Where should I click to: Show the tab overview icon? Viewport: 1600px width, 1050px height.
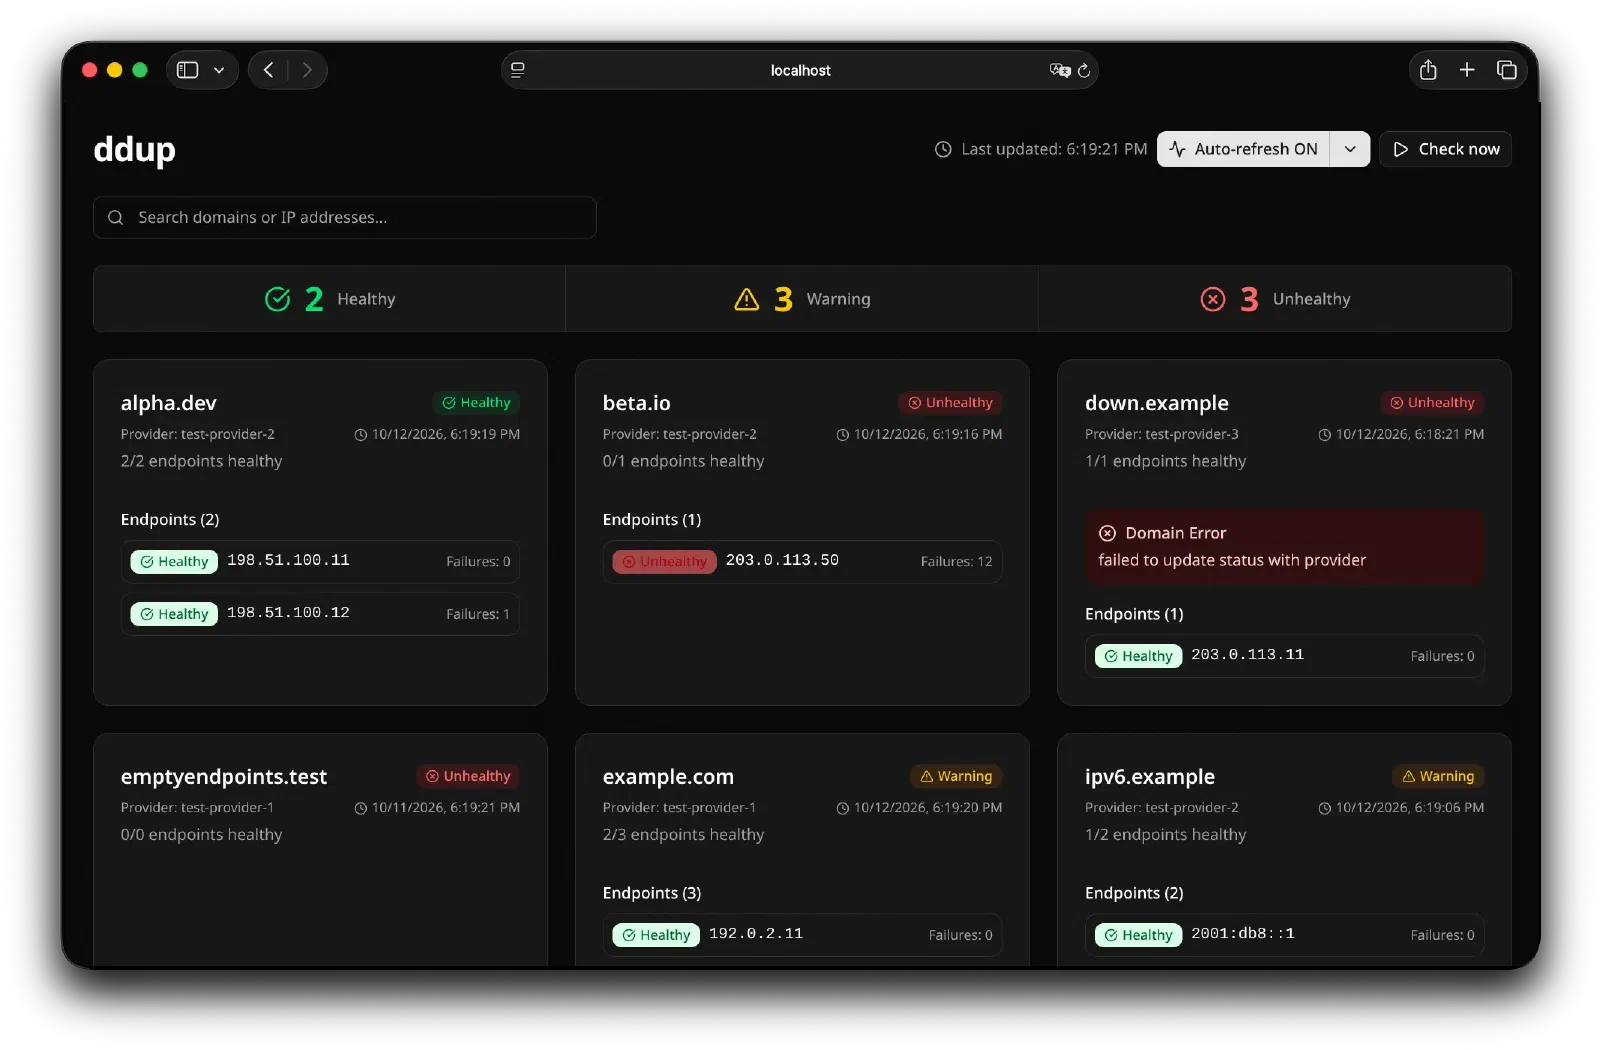[1506, 69]
